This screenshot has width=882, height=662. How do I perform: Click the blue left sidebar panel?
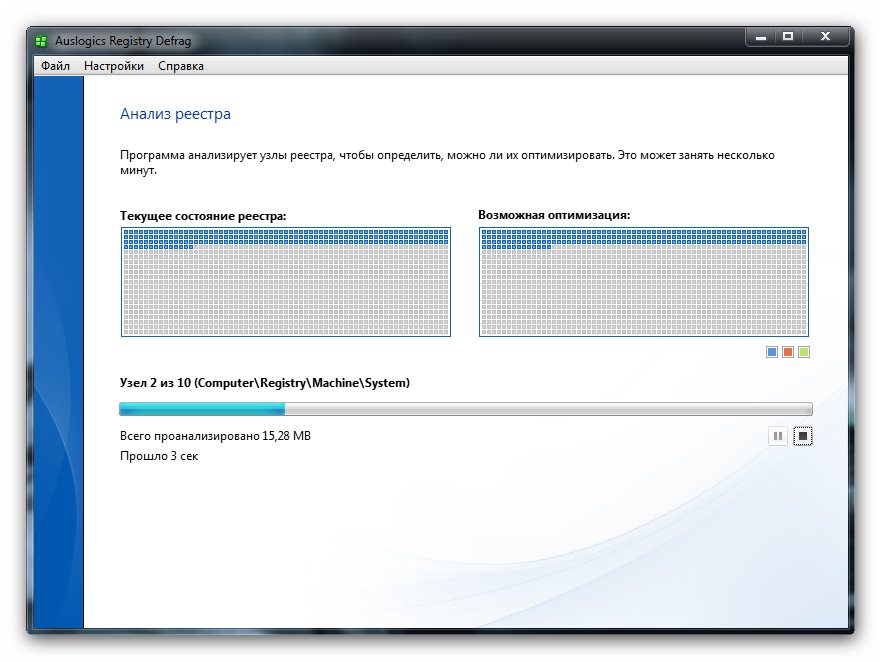[58, 350]
